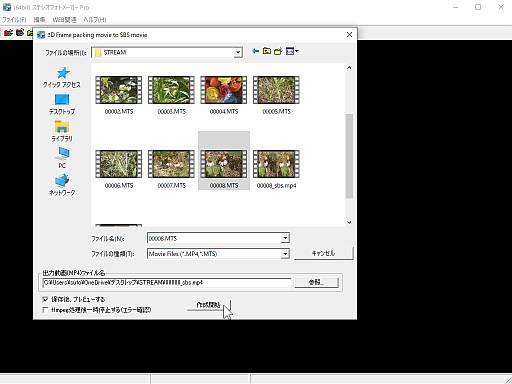
Task: Click the start creation button
Action: 209,305
